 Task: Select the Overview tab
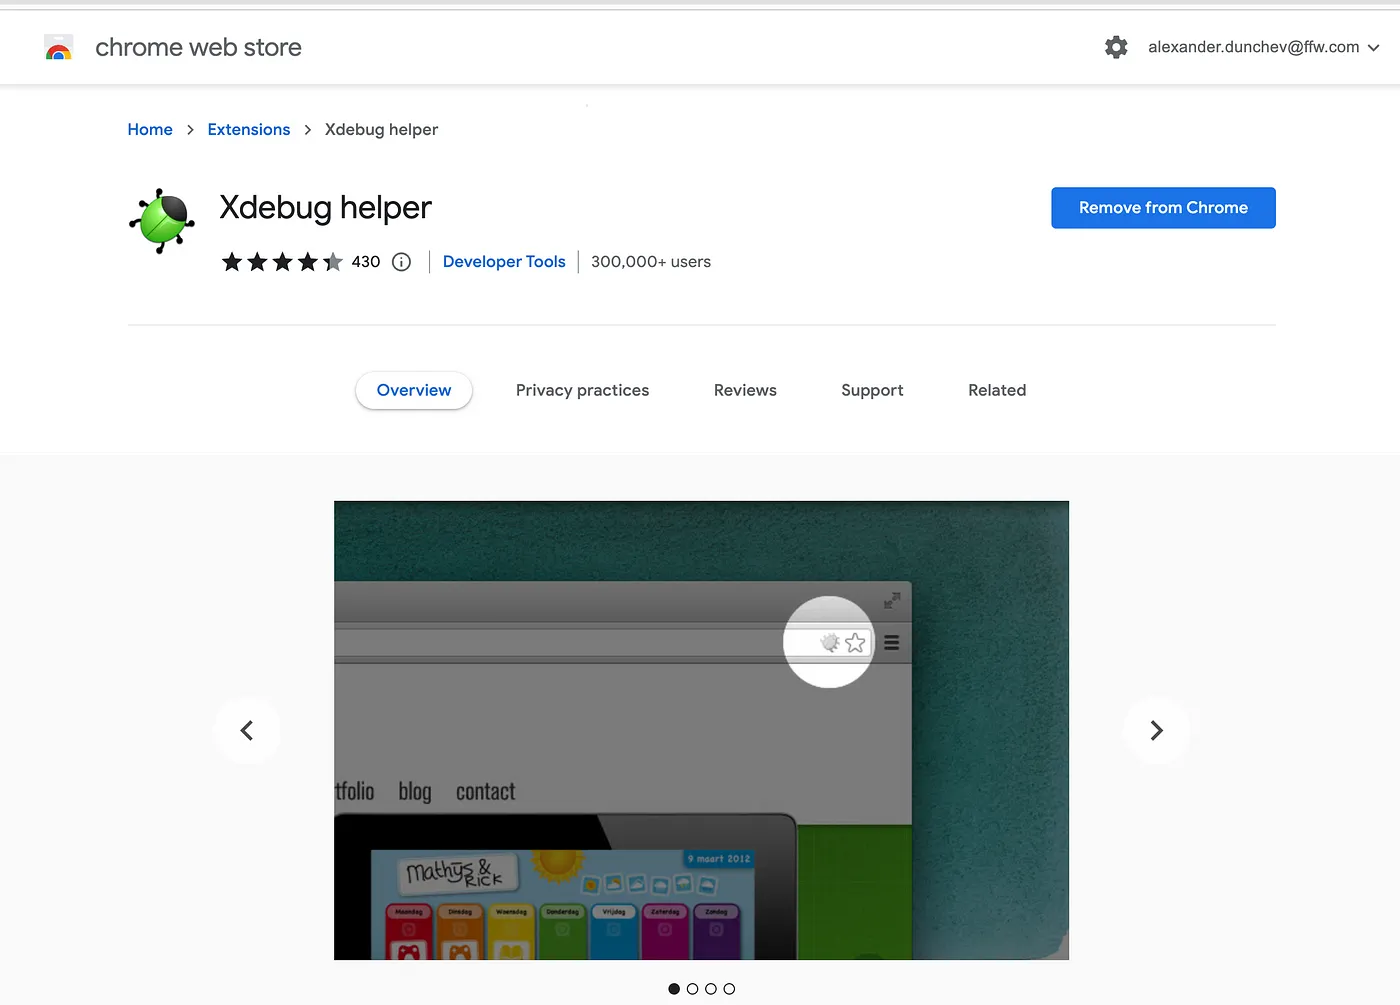(414, 390)
